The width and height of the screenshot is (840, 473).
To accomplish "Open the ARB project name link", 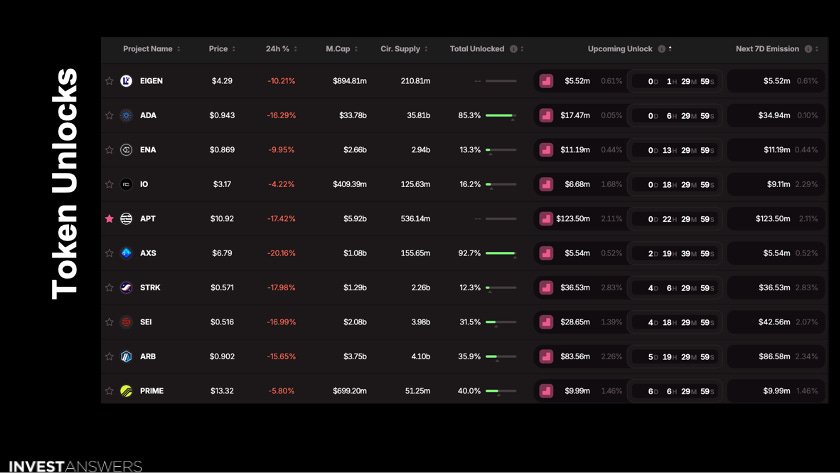I will [148, 356].
